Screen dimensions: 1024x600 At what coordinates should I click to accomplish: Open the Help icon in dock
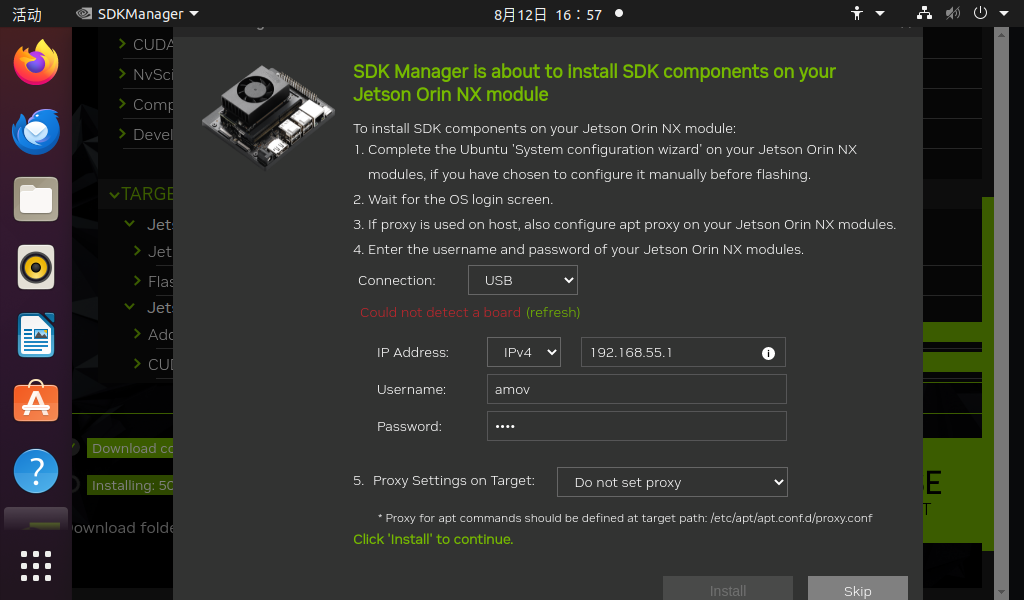(36, 471)
